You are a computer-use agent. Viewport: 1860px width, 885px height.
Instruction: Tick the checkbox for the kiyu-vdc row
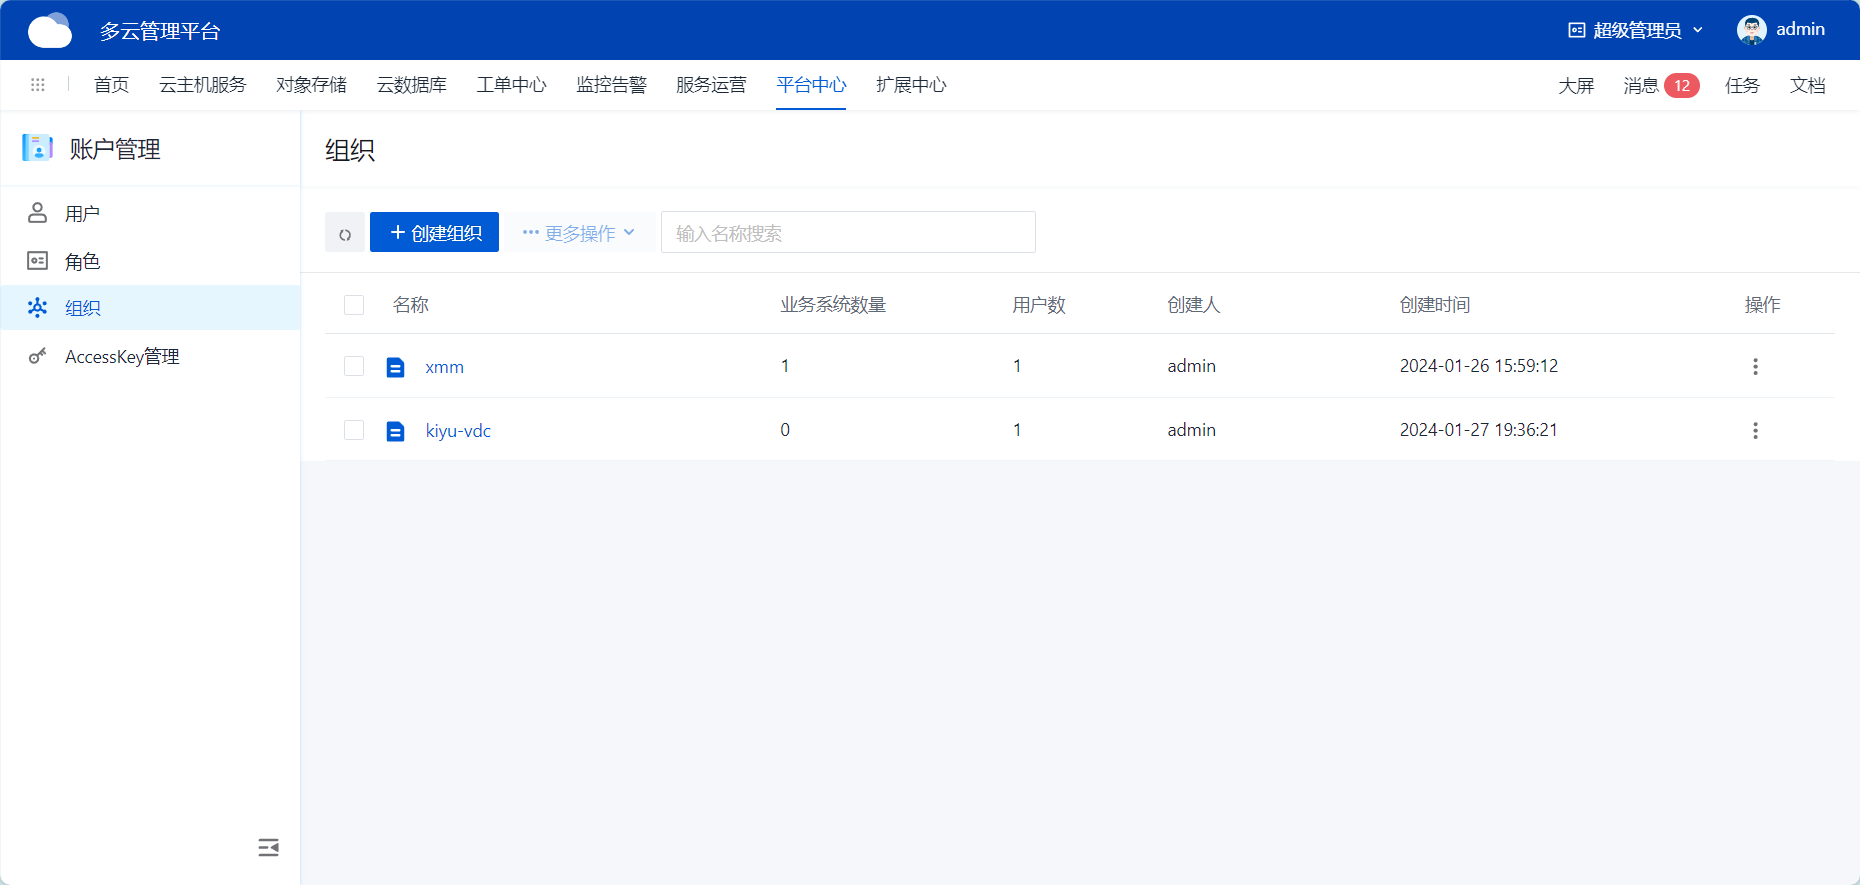click(354, 430)
